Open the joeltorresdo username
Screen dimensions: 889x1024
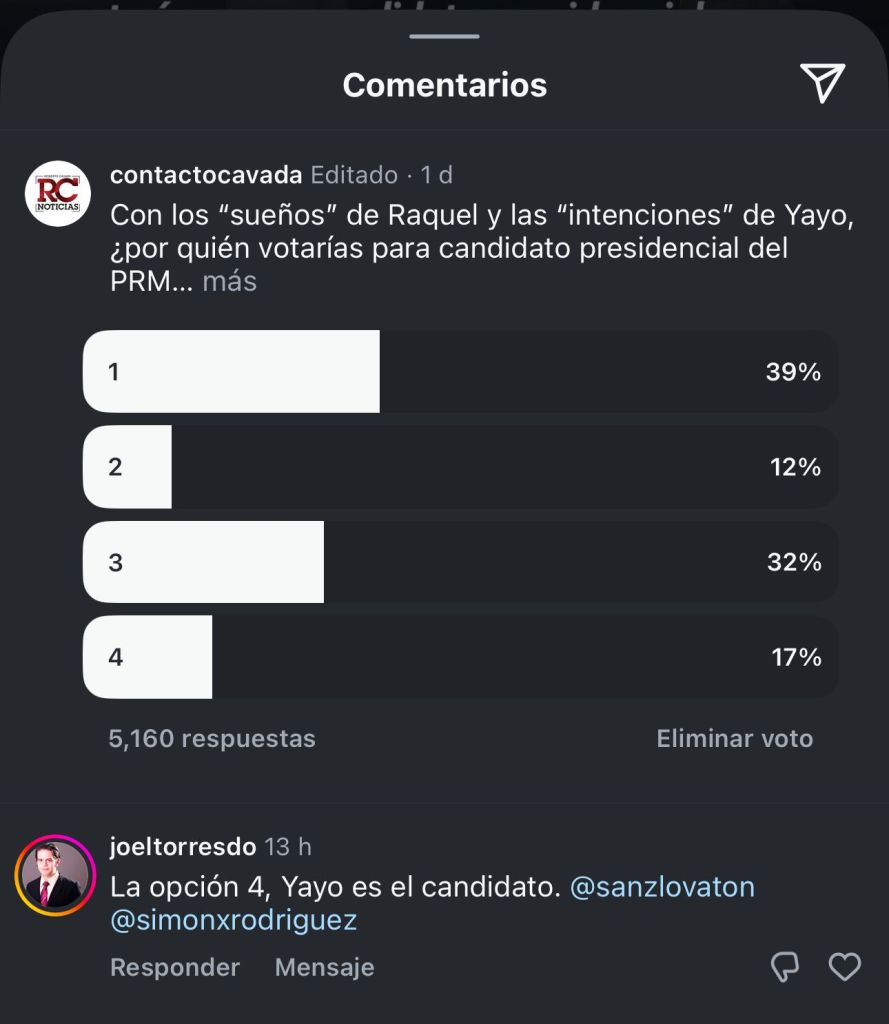183,847
